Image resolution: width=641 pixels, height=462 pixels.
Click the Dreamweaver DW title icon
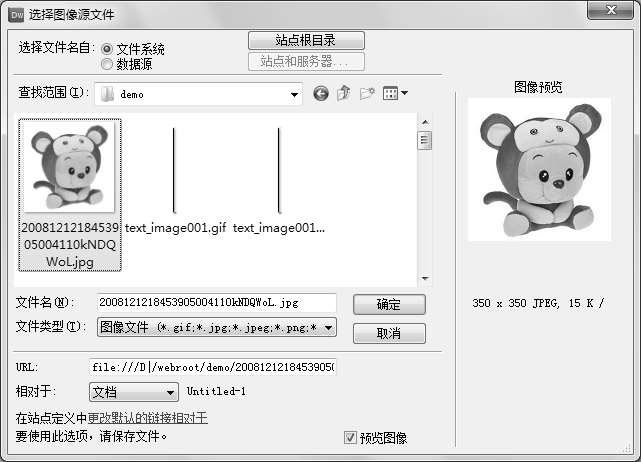coord(16,15)
